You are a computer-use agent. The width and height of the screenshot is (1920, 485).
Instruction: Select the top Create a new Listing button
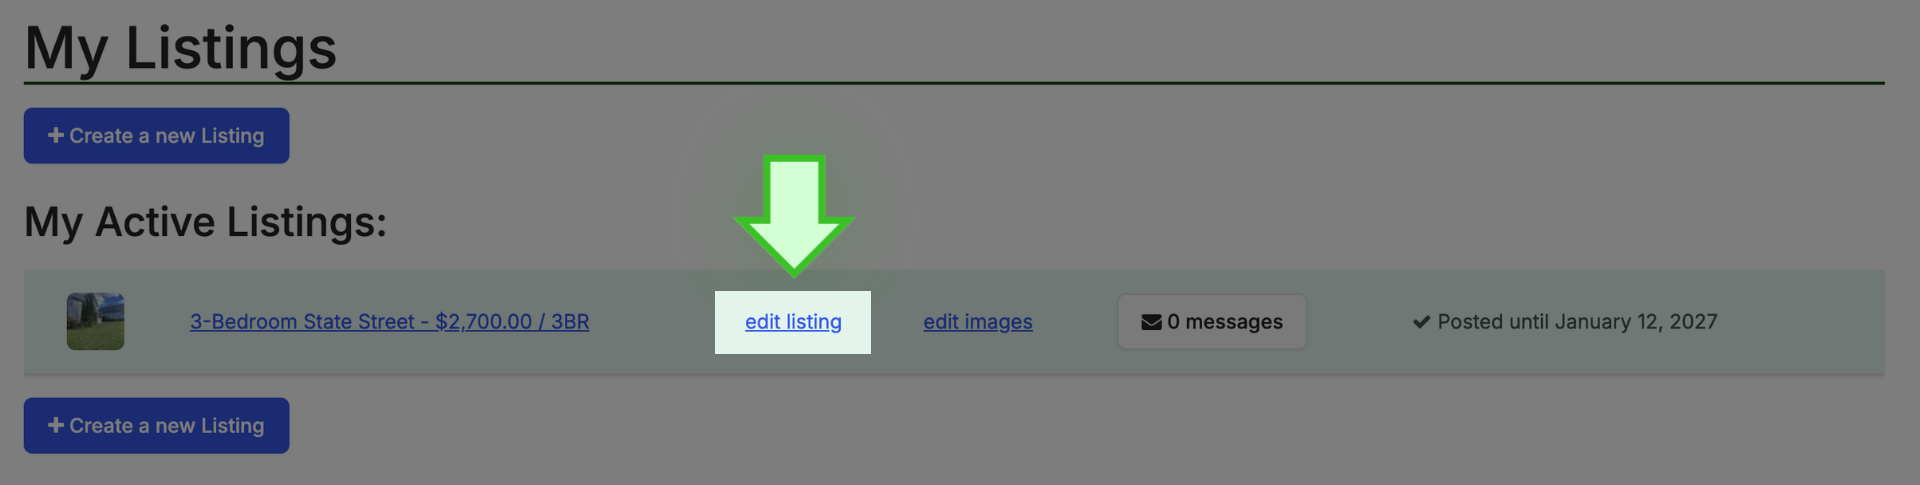coord(157,135)
